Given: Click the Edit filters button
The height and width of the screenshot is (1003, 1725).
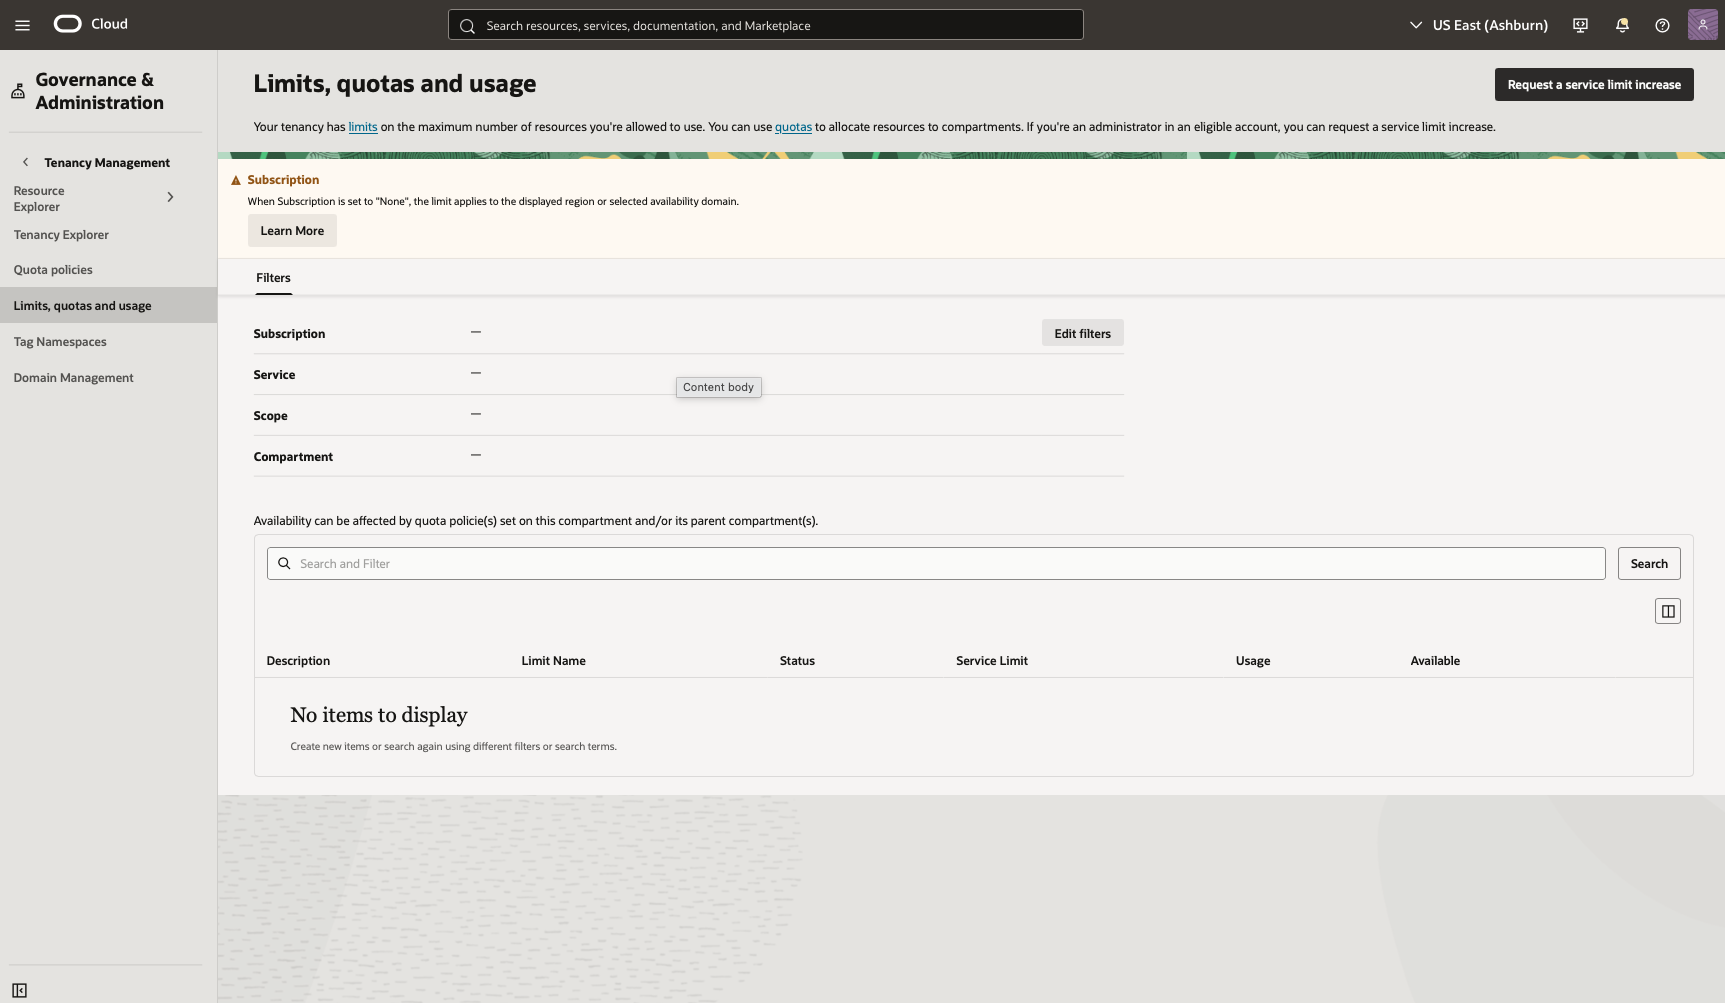Looking at the screenshot, I should pos(1082,334).
